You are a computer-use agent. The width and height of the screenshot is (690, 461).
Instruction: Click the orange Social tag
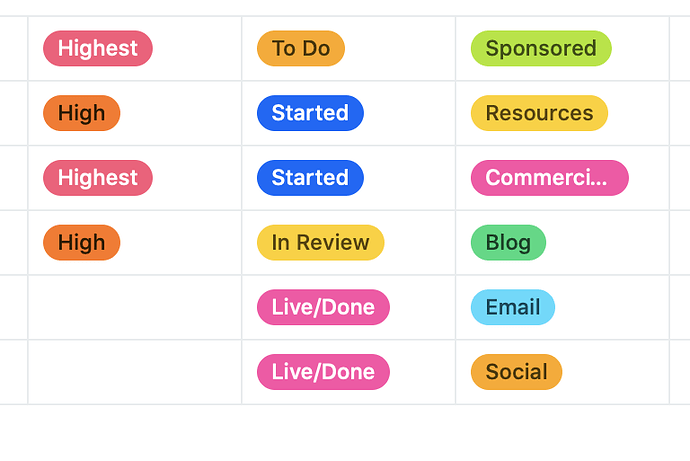(x=516, y=372)
